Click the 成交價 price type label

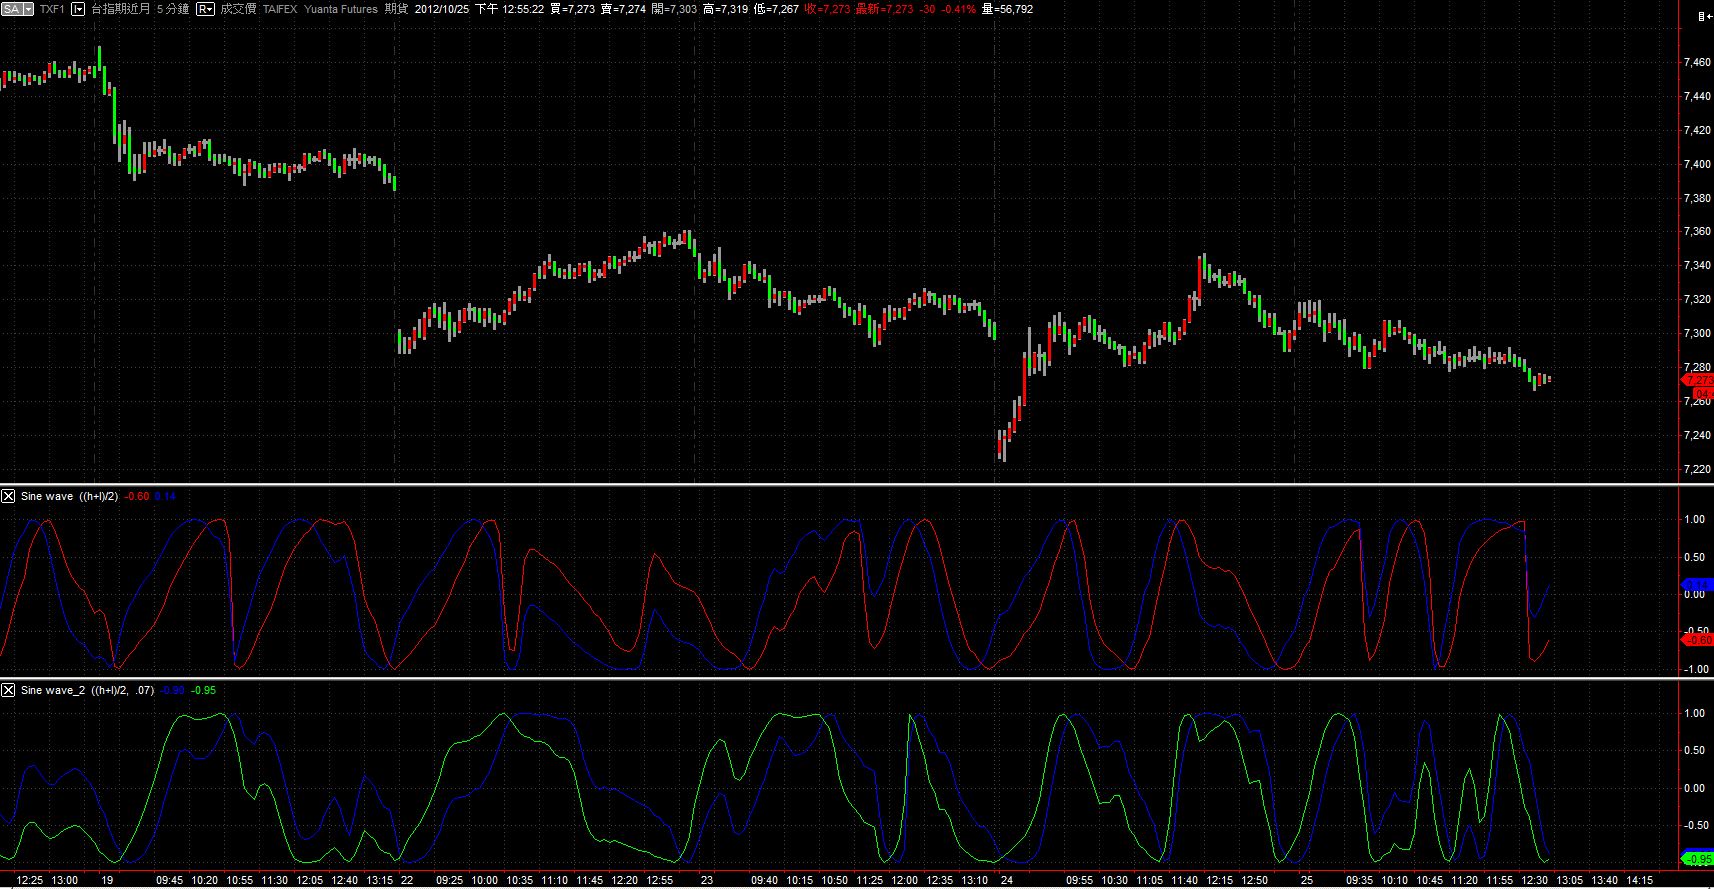coord(238,9)
